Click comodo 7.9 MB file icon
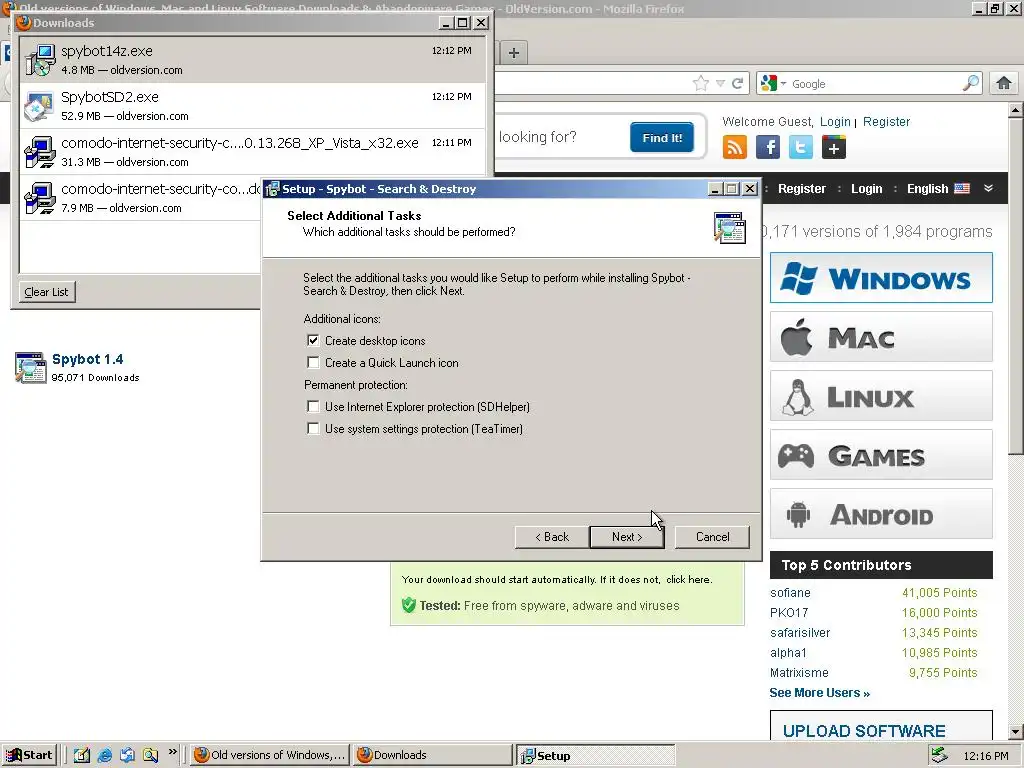Viewport: 1024px width, 768px height. [x=40, y=198]
